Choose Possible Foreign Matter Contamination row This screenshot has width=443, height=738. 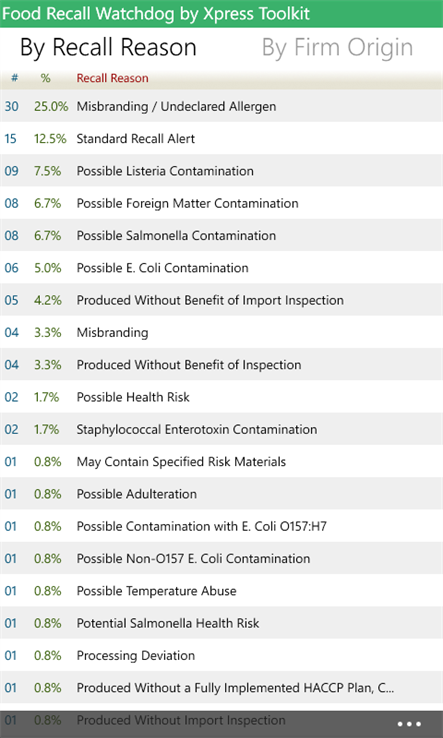coord(221,203)
